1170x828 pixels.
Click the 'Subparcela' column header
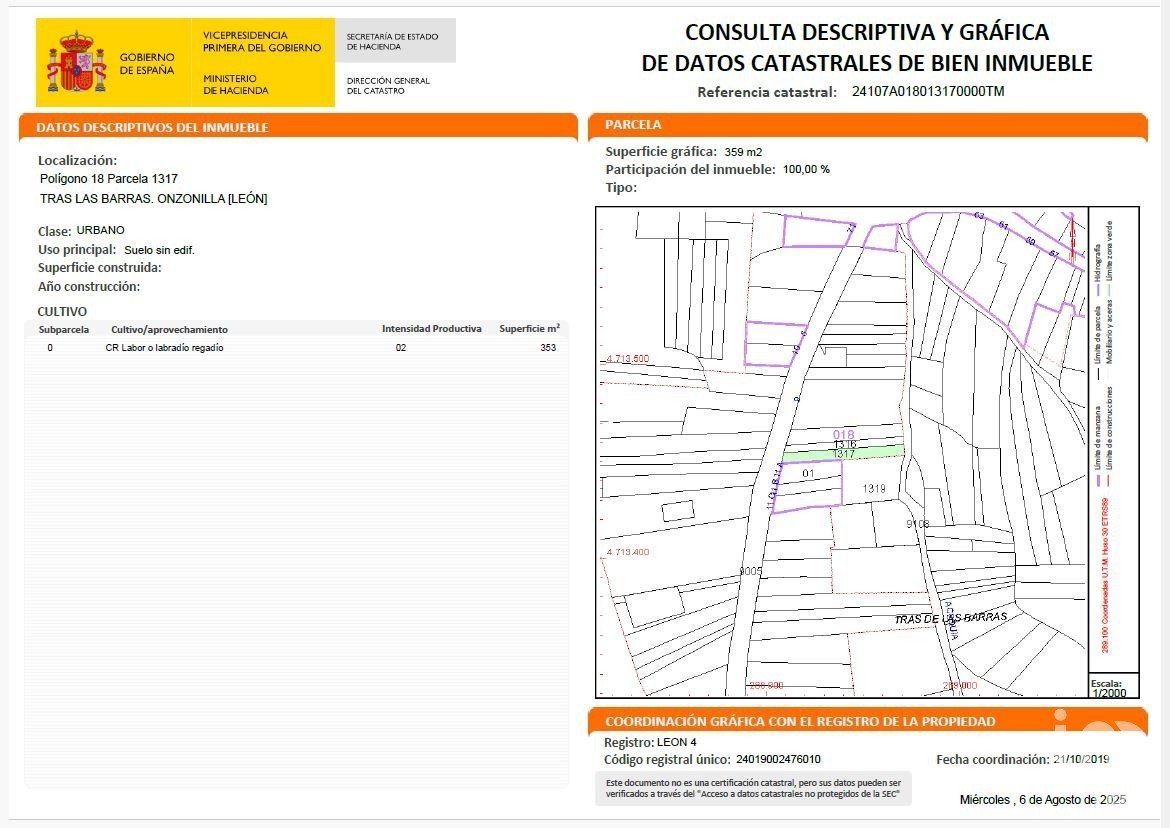point(64,329)
